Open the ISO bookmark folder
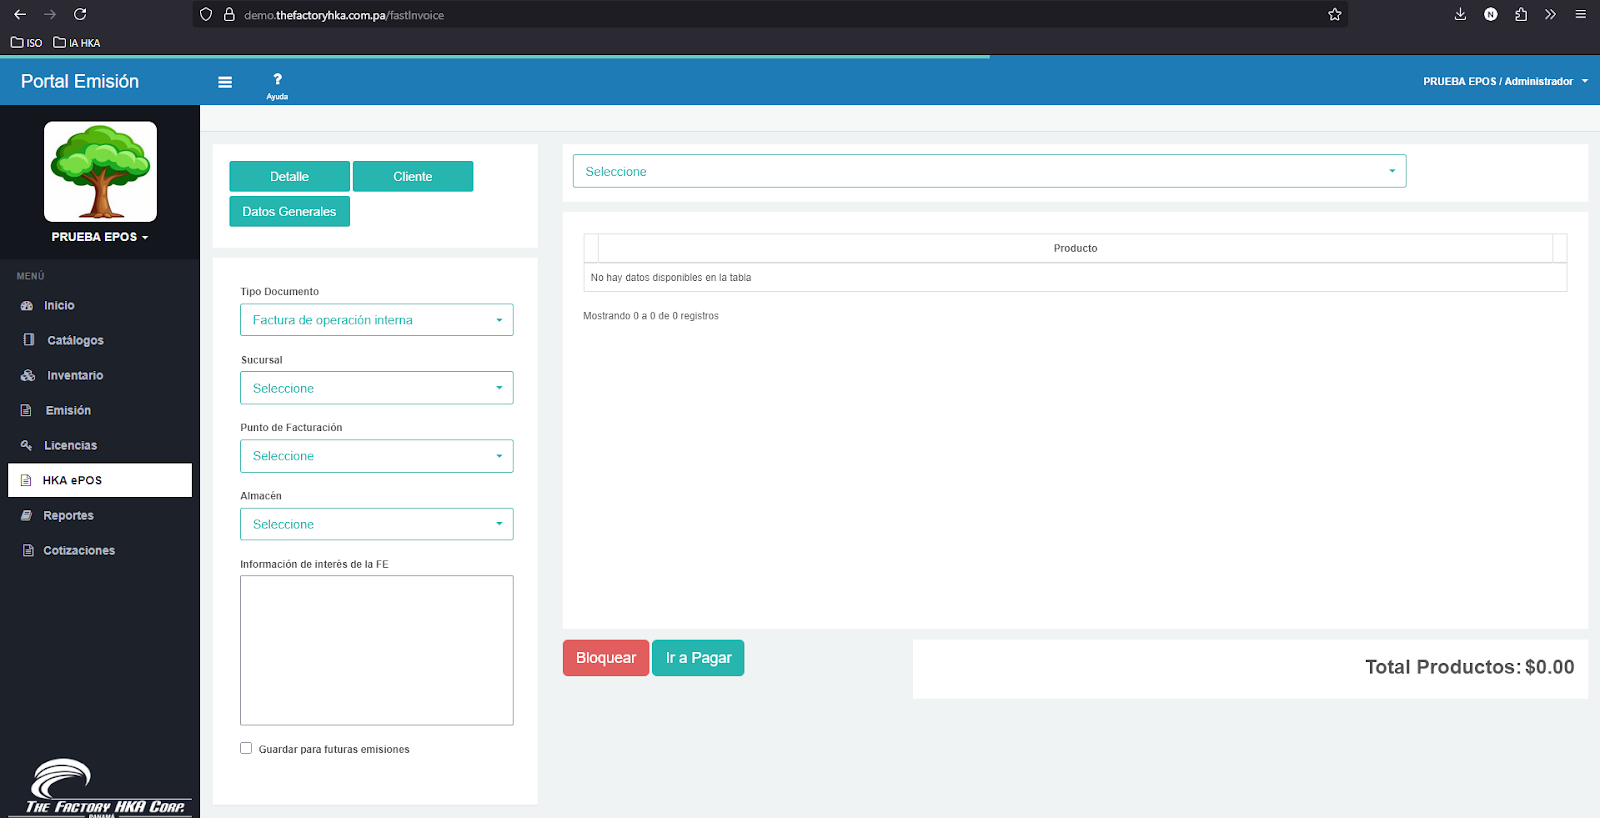Image resolution: width=1600 pixels, height=818 pixels. coord(27,43)
